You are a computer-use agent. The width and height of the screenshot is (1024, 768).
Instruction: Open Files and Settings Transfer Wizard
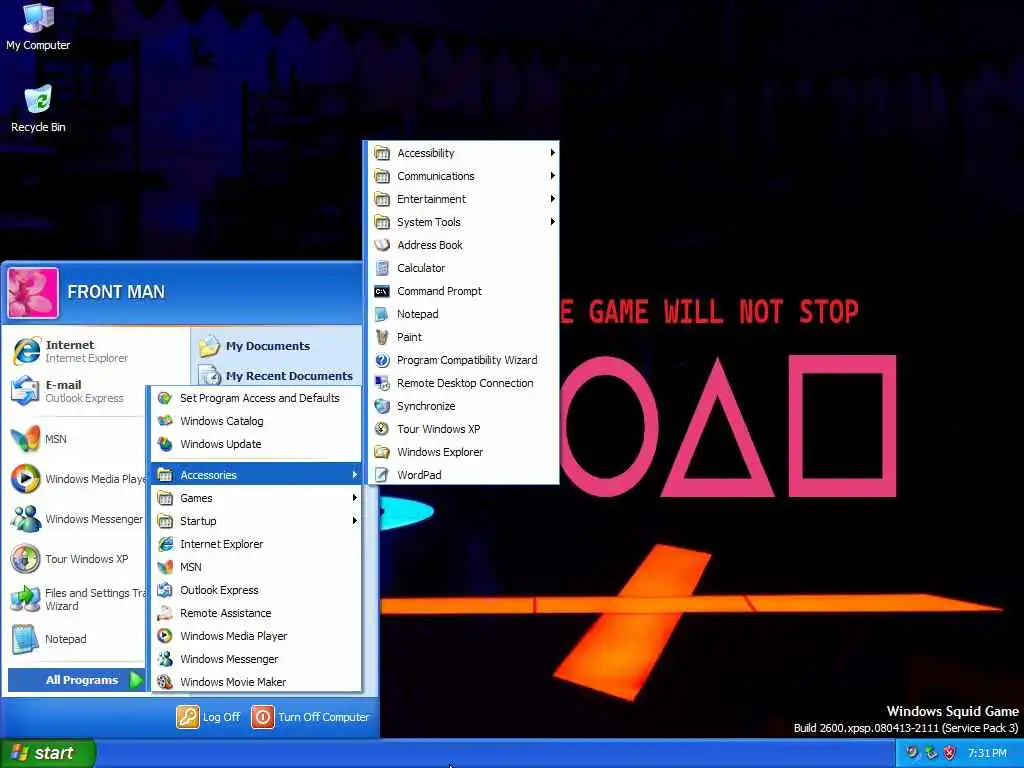[77, 600]
